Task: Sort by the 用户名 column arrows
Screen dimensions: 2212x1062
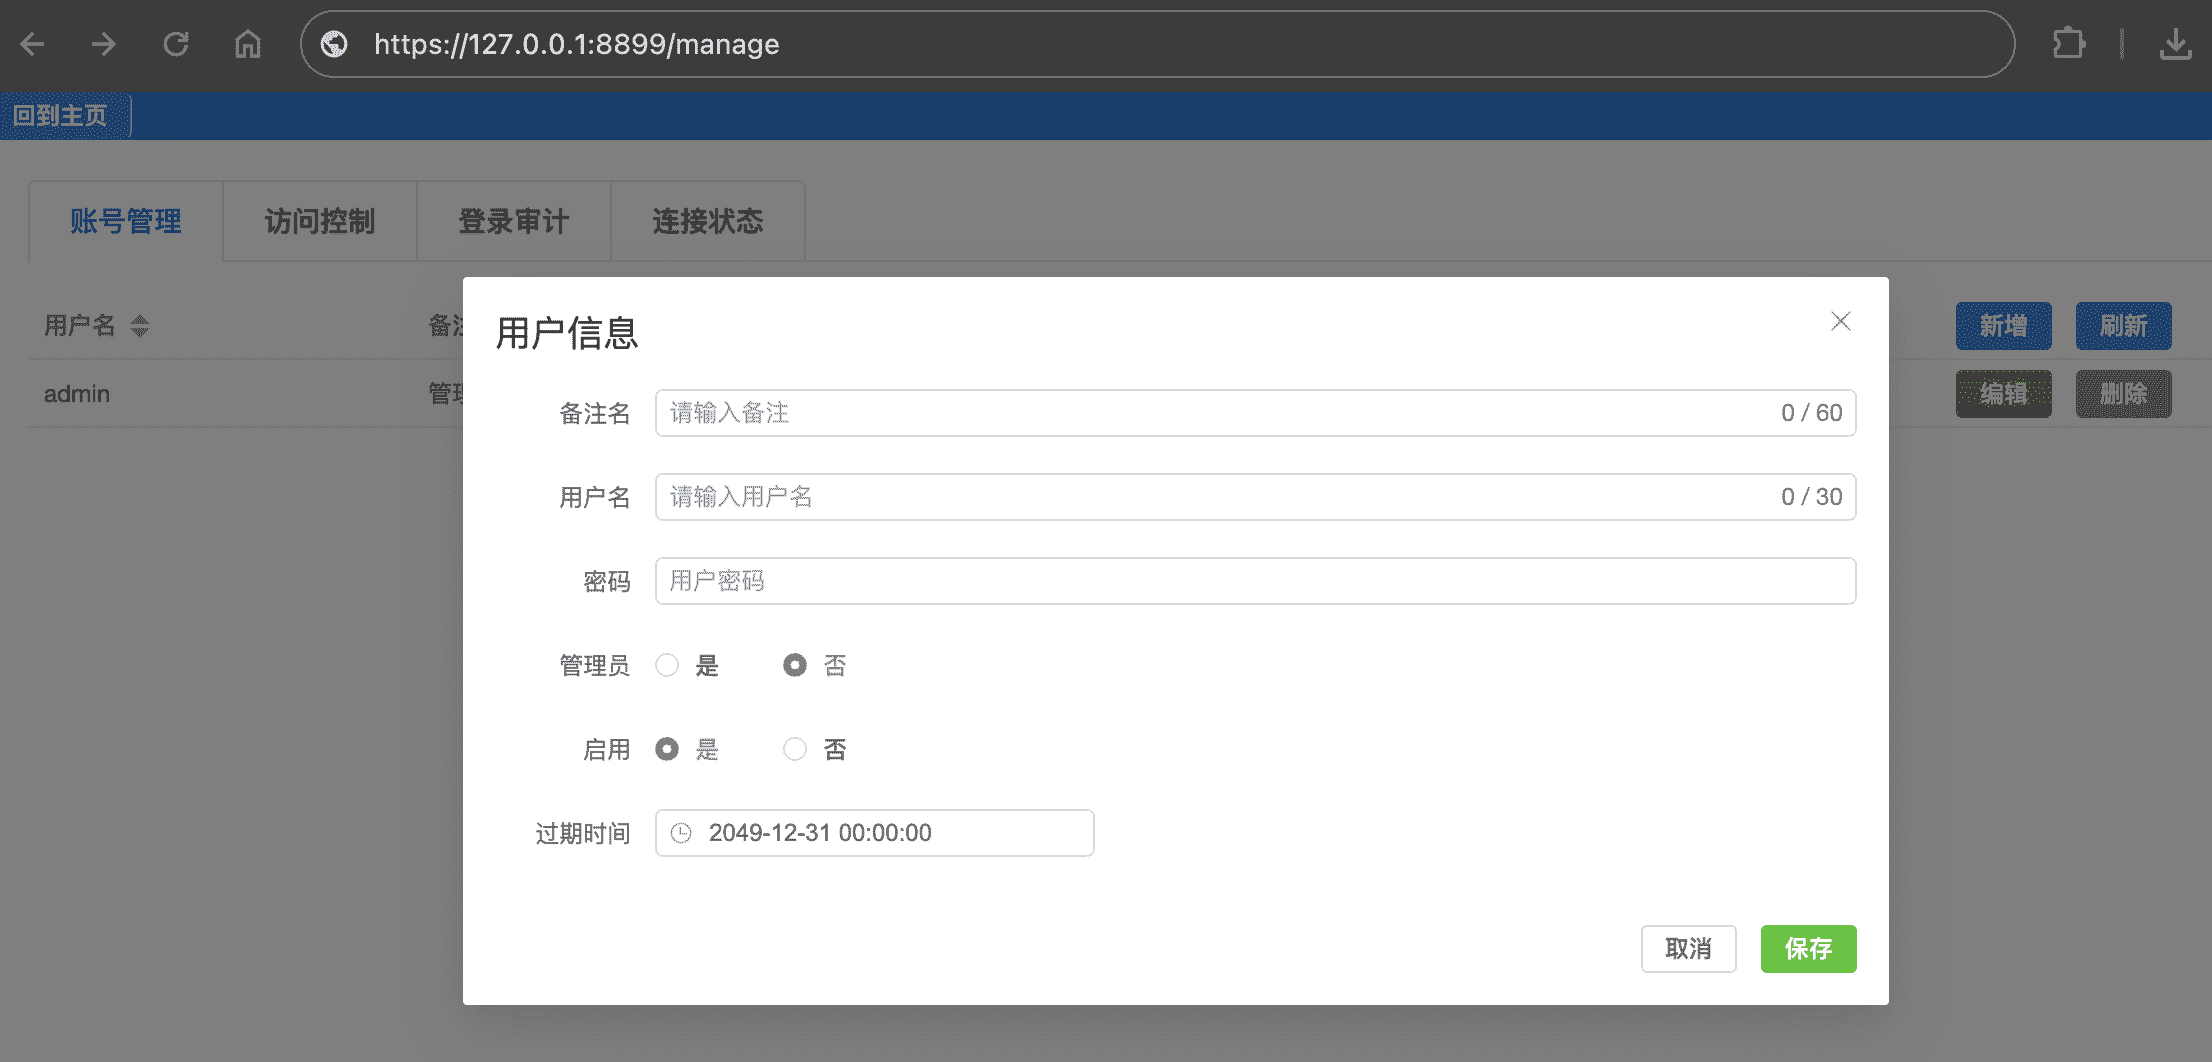Action: click(140, 325)
